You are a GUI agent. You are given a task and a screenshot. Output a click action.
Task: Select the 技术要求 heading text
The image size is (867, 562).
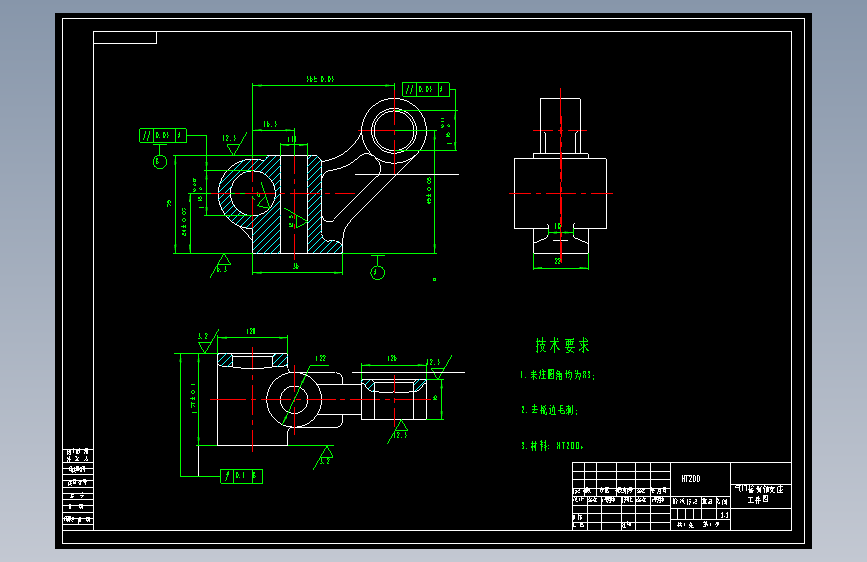(x=562, y=346)
